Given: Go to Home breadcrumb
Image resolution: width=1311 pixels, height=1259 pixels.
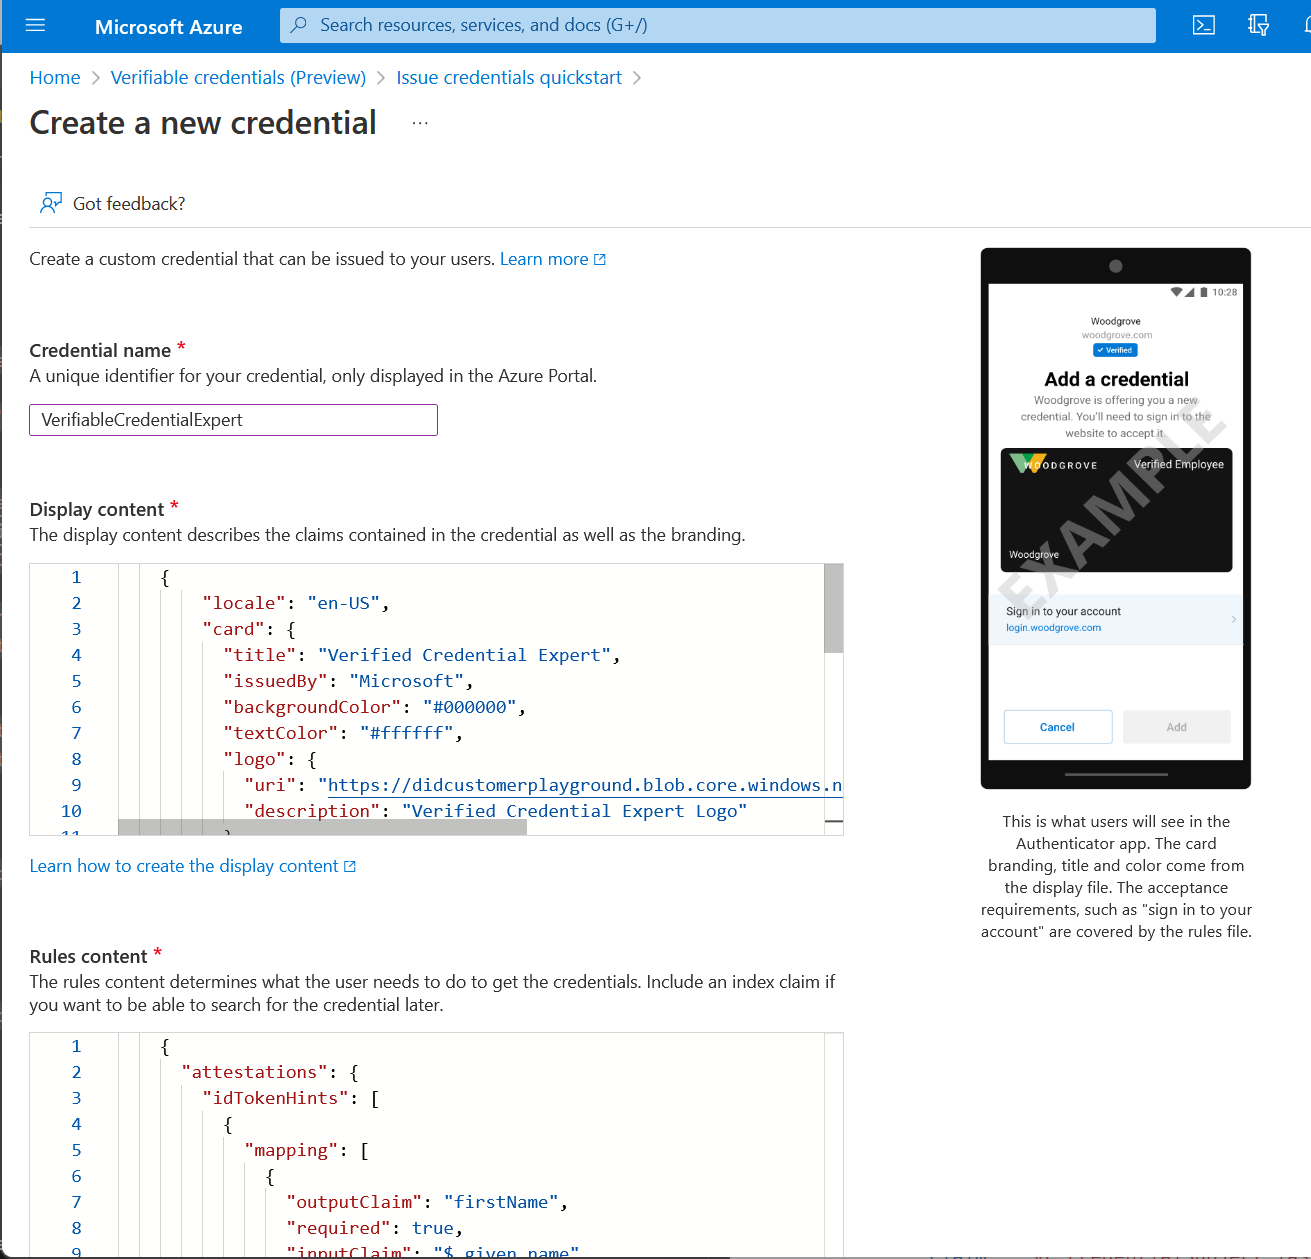Looking at the screenshot, I should (x=55, y=77).
